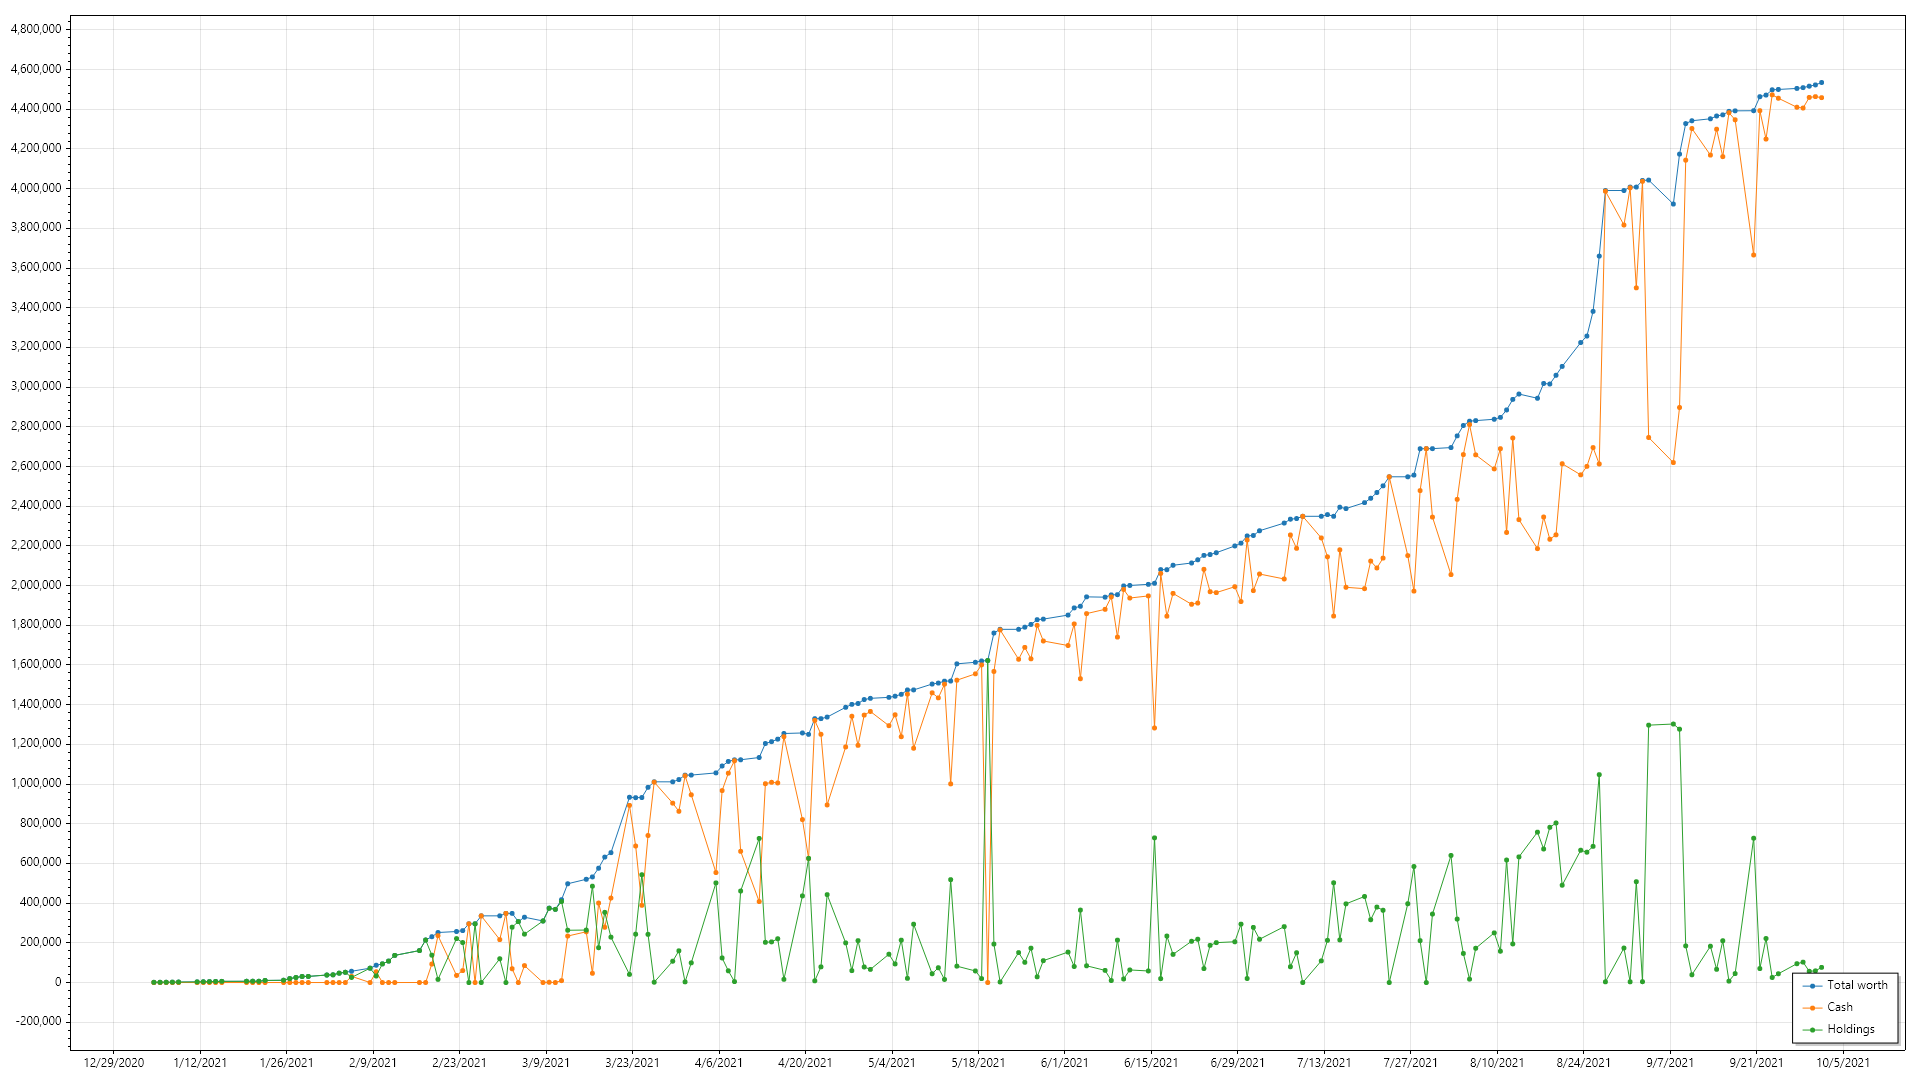1920x1080 pixels.
Task: Click the green Holdings legend marker
Action: click(x=1813, y=1030)
